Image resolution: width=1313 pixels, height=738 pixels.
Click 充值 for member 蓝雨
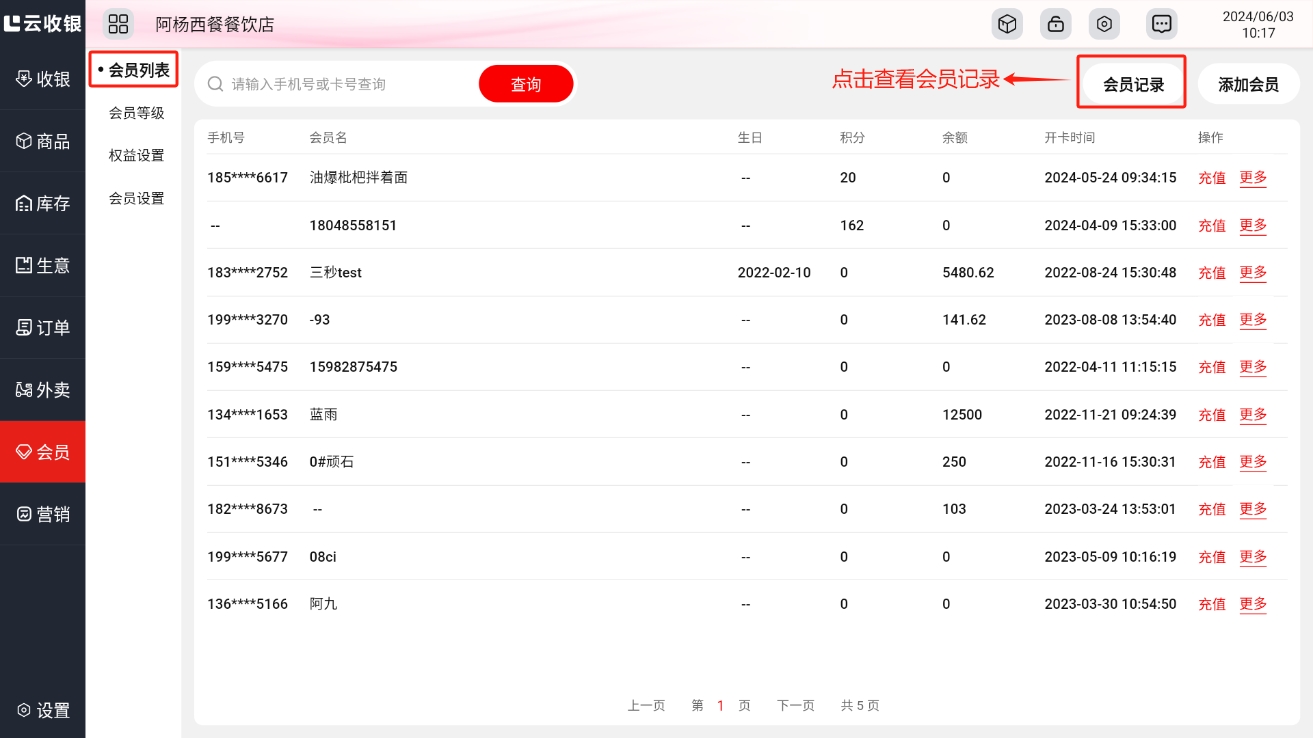(x=1212, y=415)
